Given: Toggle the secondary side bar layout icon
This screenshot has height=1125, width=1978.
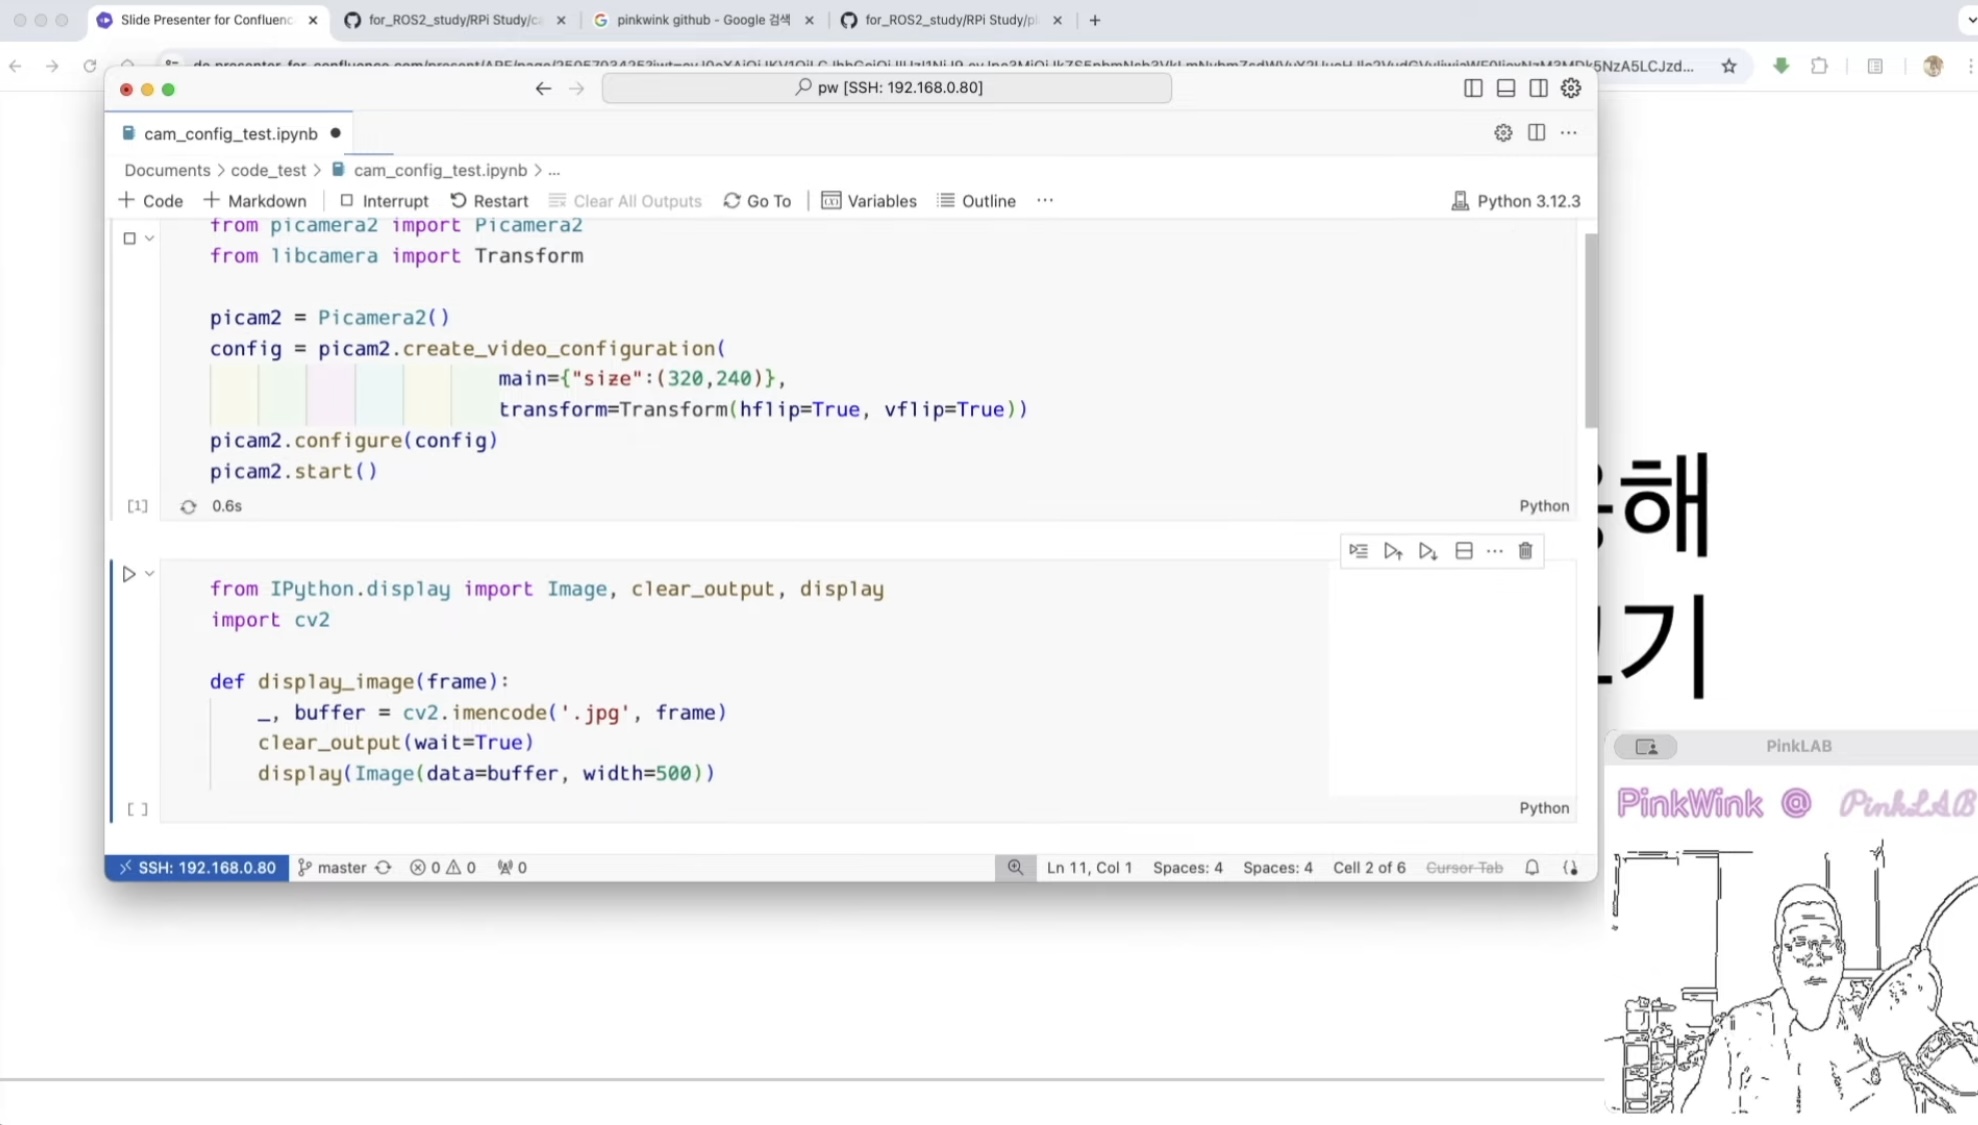Looking at the screenshot, I should coord(1538,88).
